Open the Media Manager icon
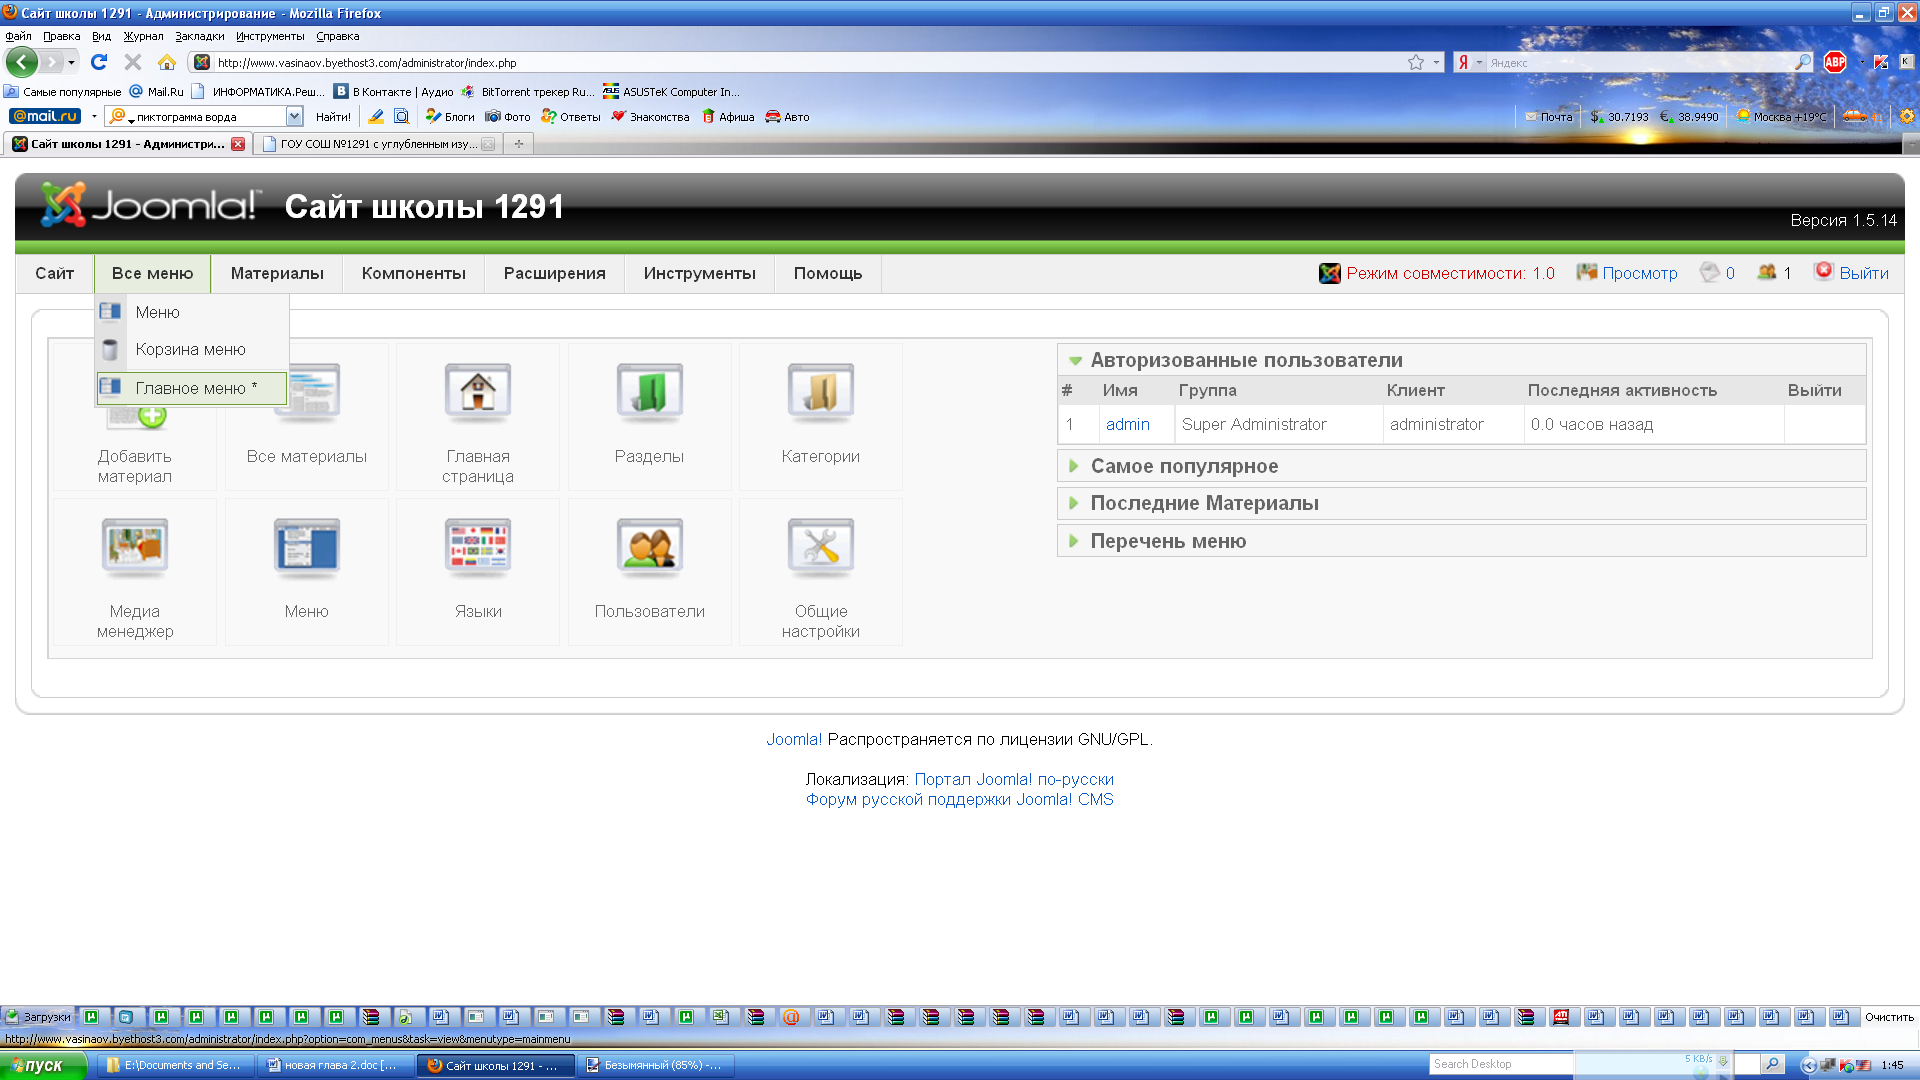 pos(135,548)
